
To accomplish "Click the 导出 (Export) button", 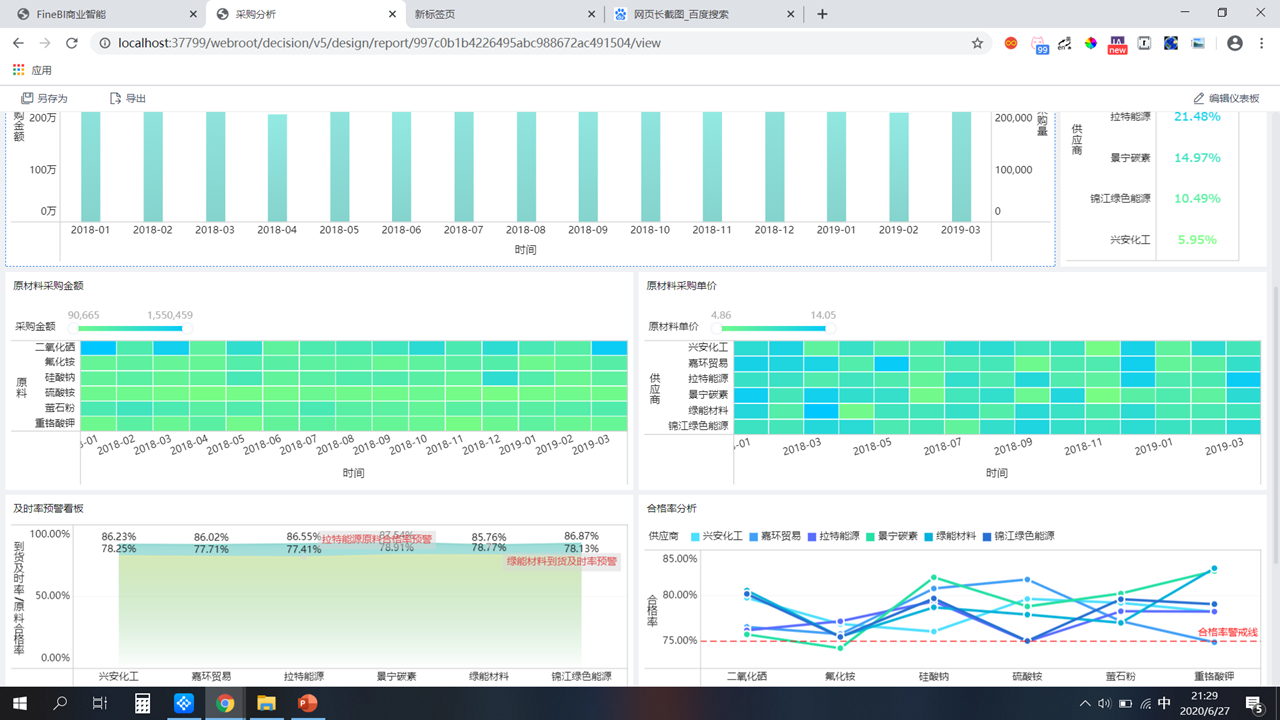I will [x=128, y=98].
